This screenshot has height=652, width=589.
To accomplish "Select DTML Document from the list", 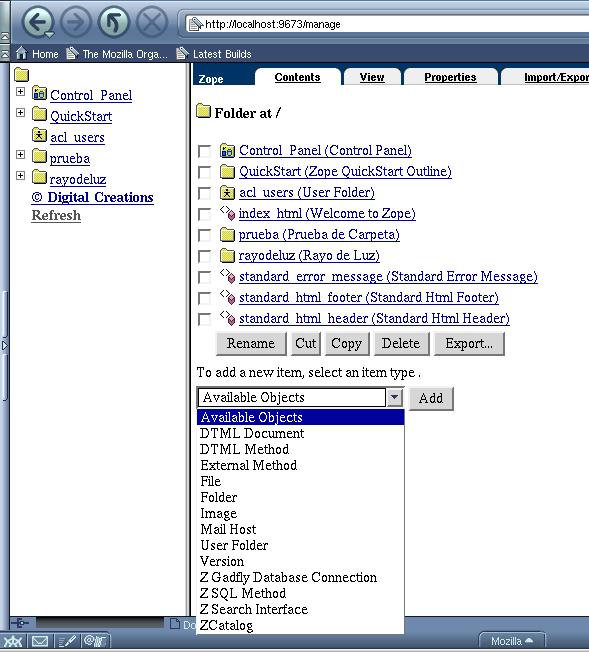I will pos(300,433).
